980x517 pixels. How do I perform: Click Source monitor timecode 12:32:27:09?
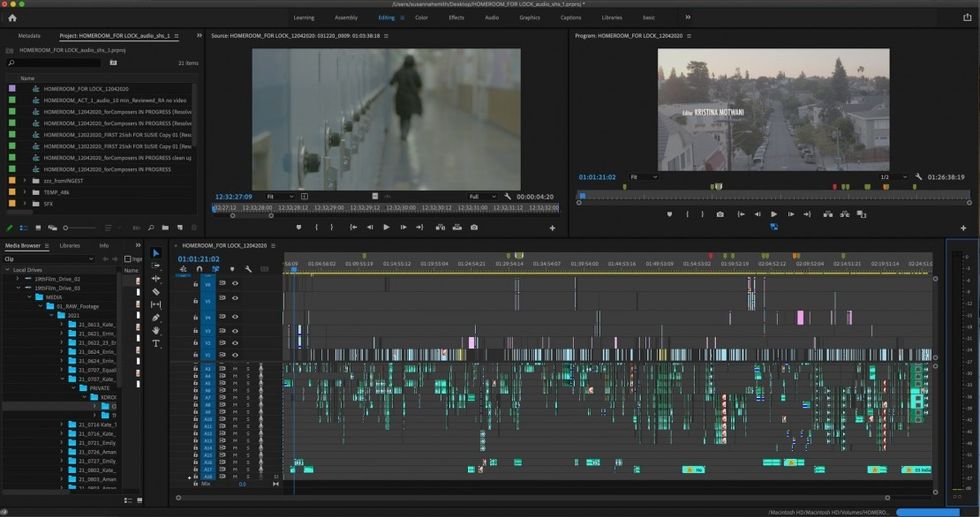[234, 196]
